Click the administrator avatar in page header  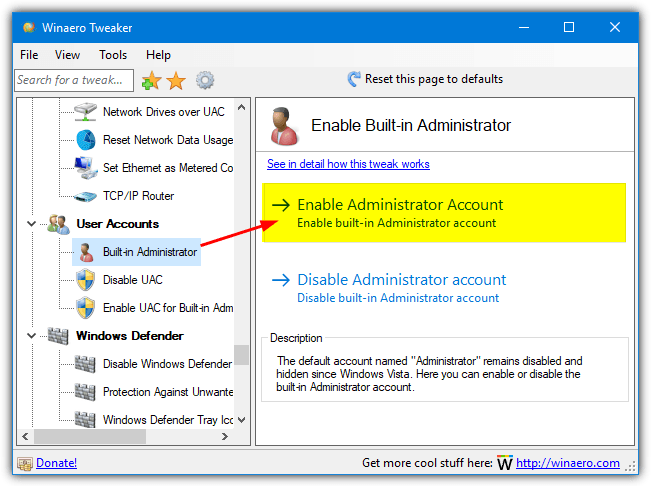(x=284, y=126)
